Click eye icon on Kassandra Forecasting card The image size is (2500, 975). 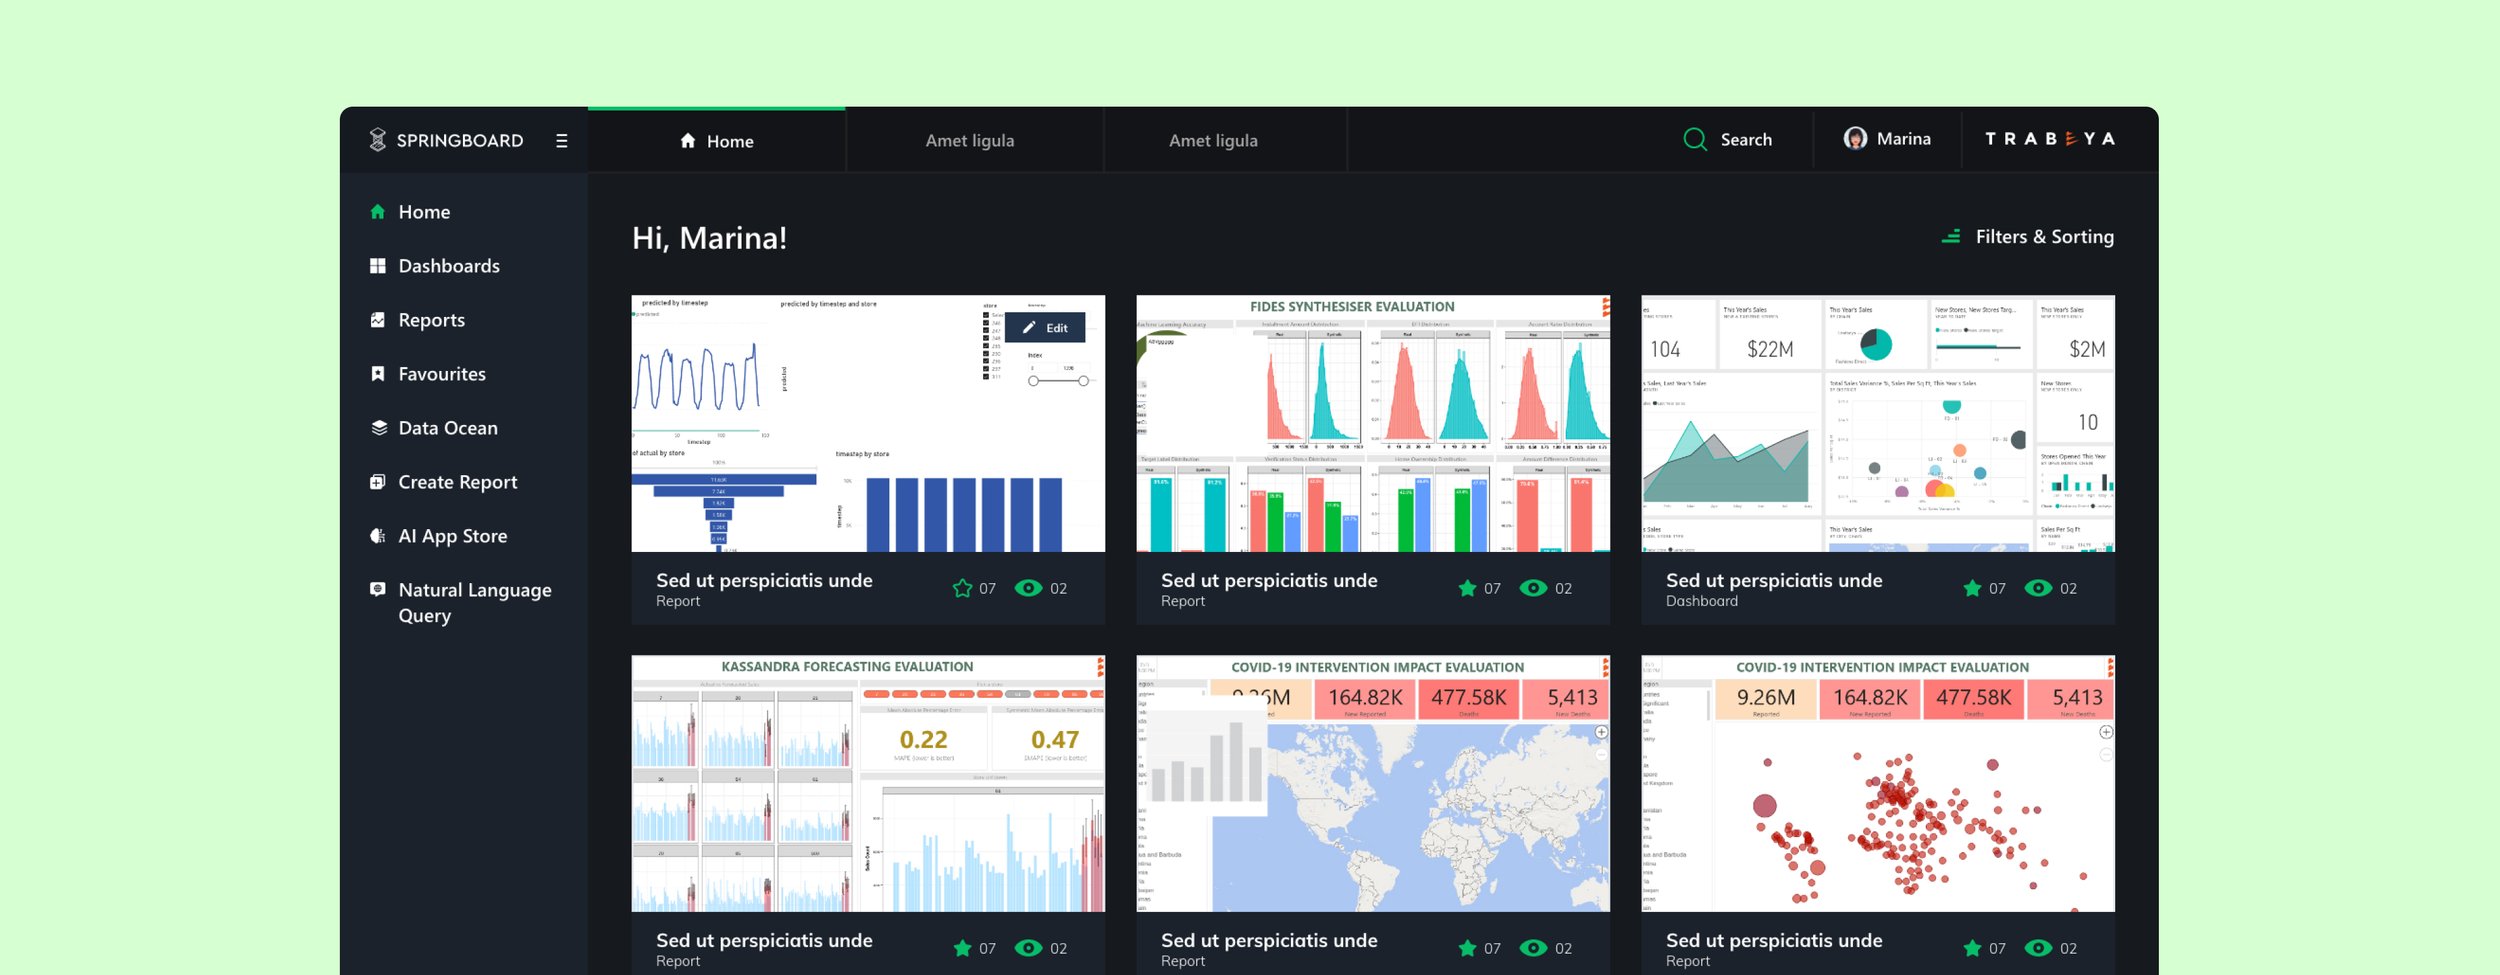click(x=1028, y=948)
